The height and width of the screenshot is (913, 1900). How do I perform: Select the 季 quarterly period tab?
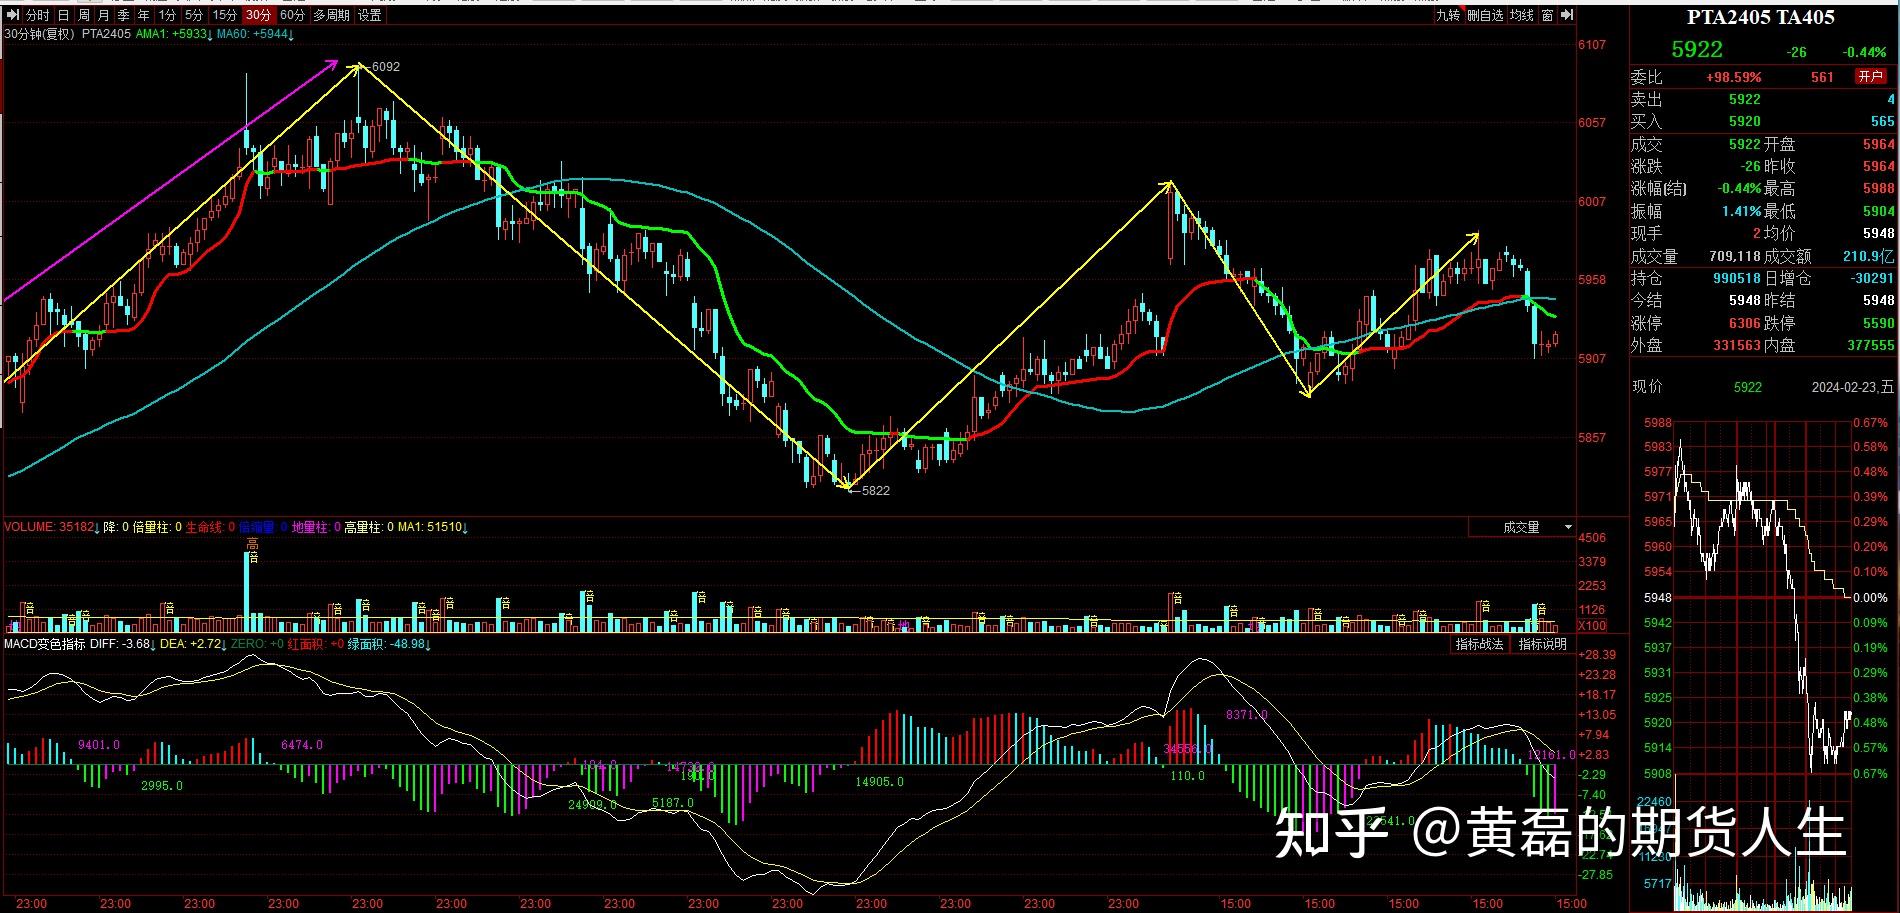pyautogui.click(x=123, y=15)
